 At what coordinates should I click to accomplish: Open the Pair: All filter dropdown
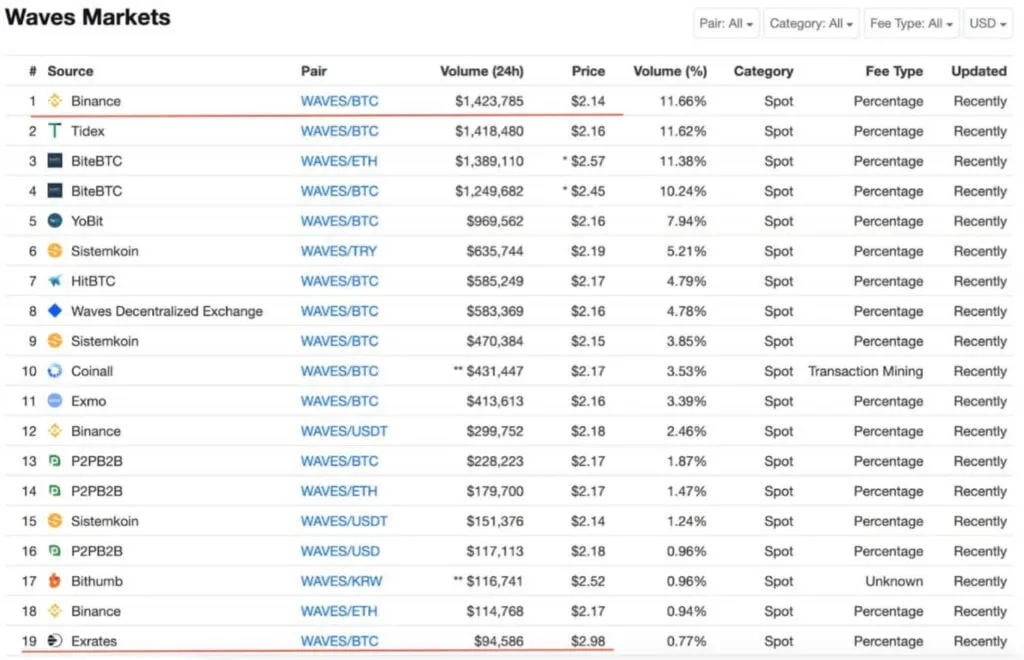pos(726,24)
